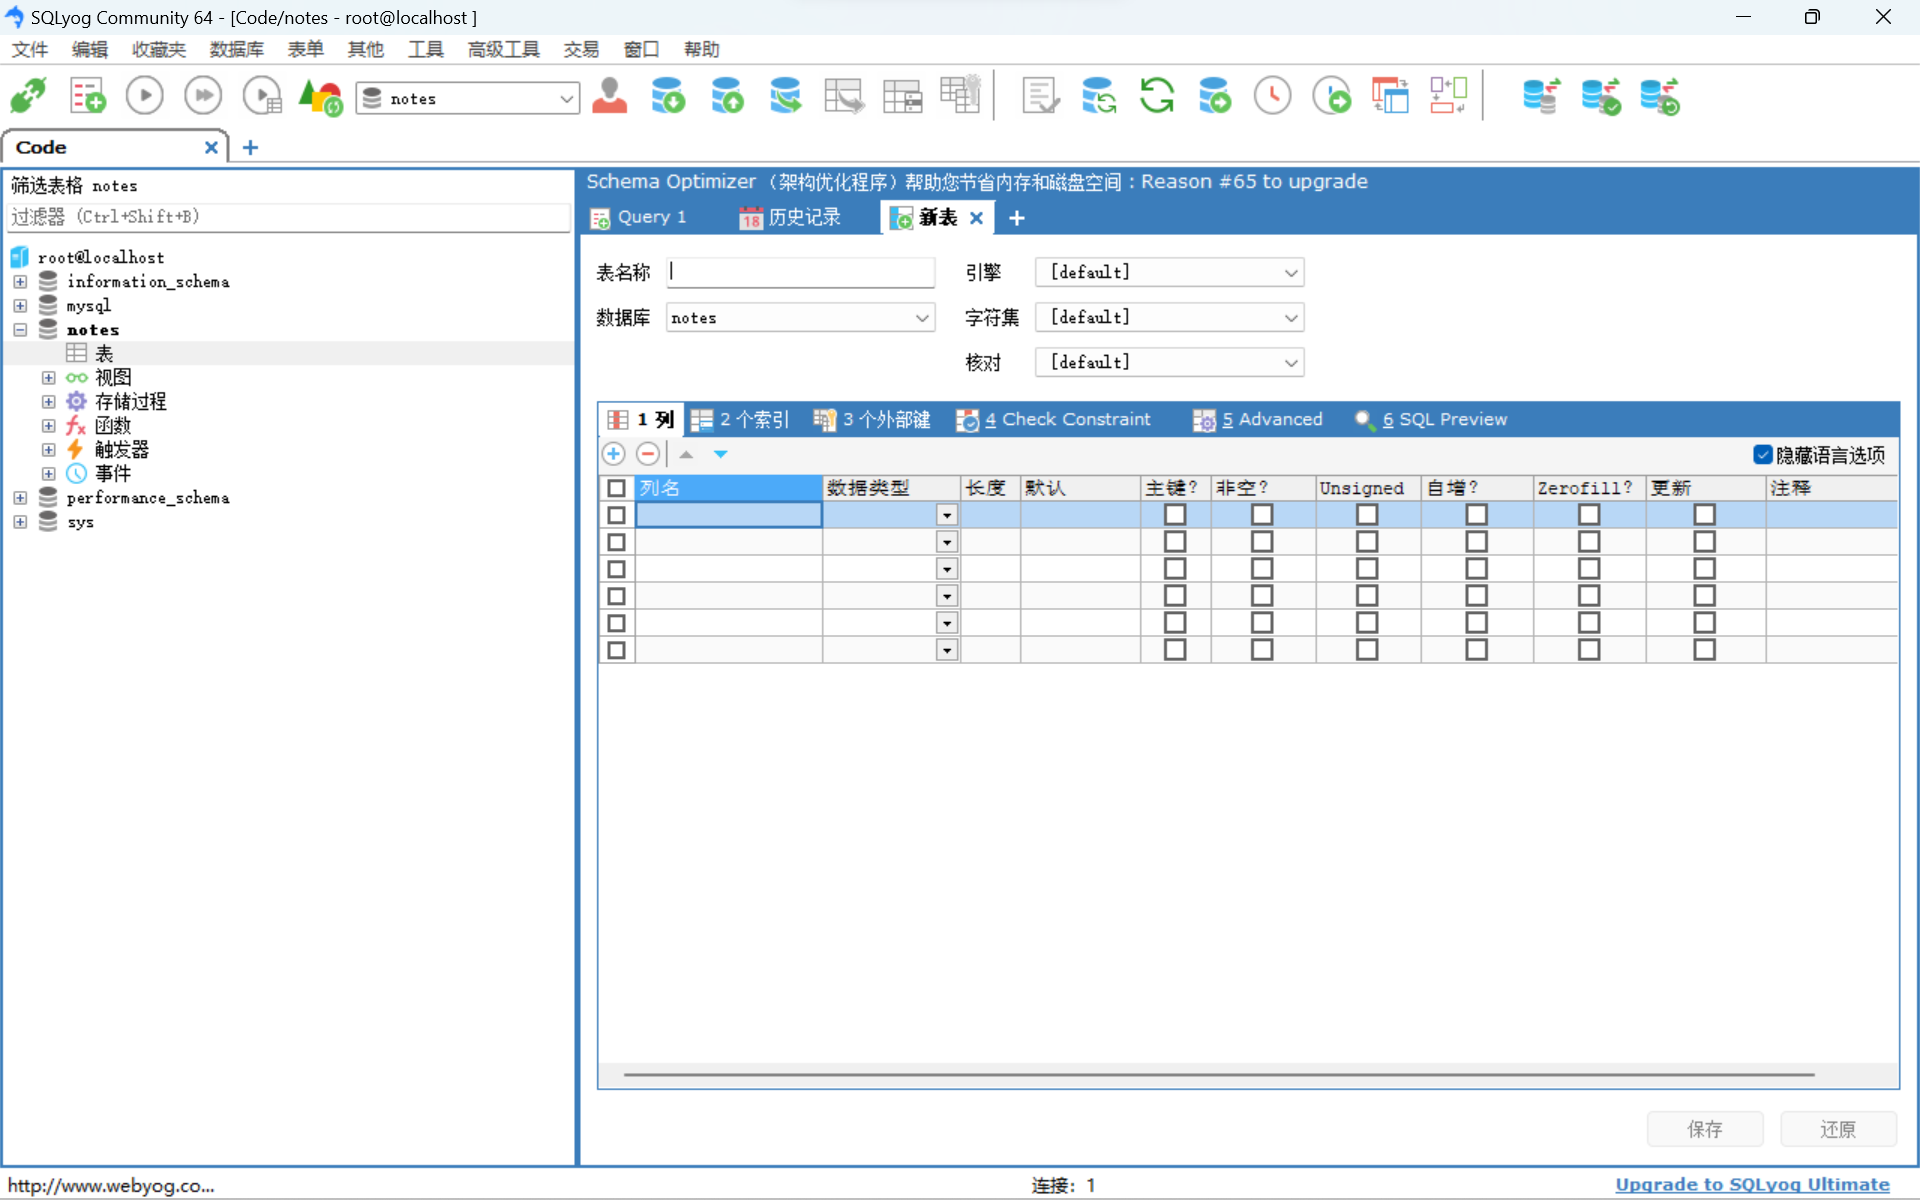
Task: Click the Refresh green arrows toolbar icon
Action: pyautogui.click(x=1157, y=97)
